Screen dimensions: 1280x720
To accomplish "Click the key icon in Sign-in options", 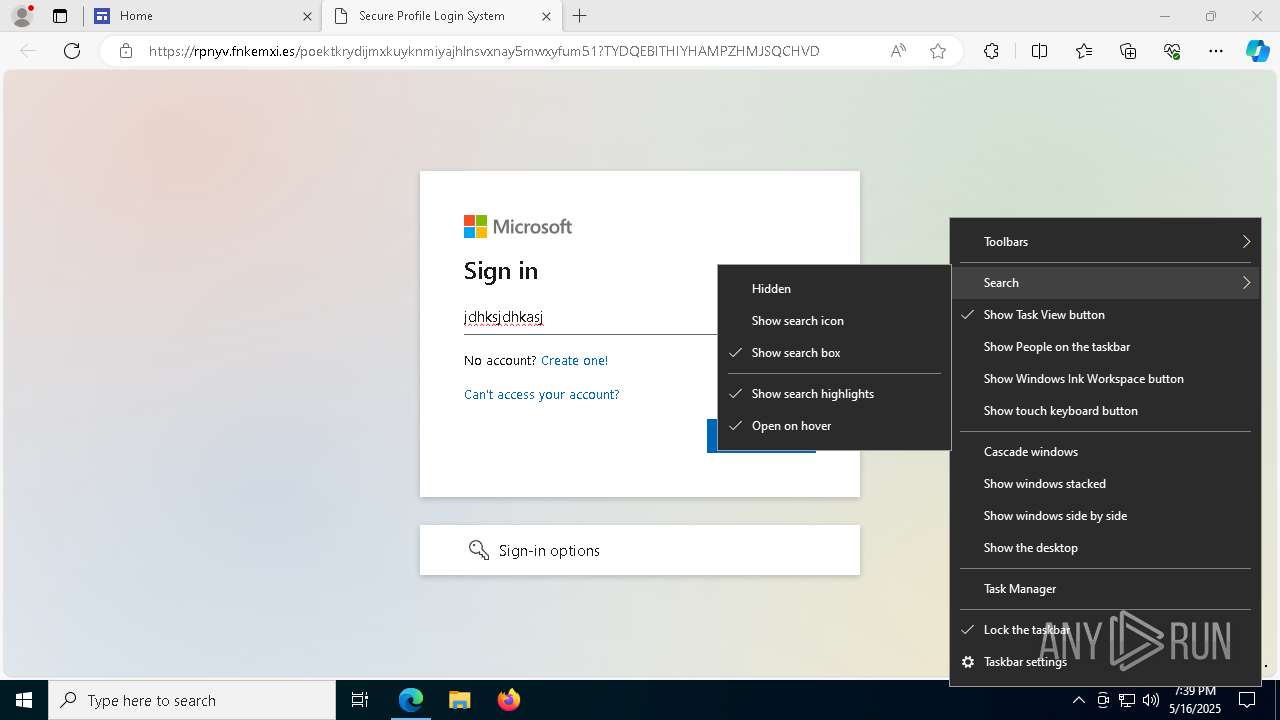I will (x=479, y=550).
